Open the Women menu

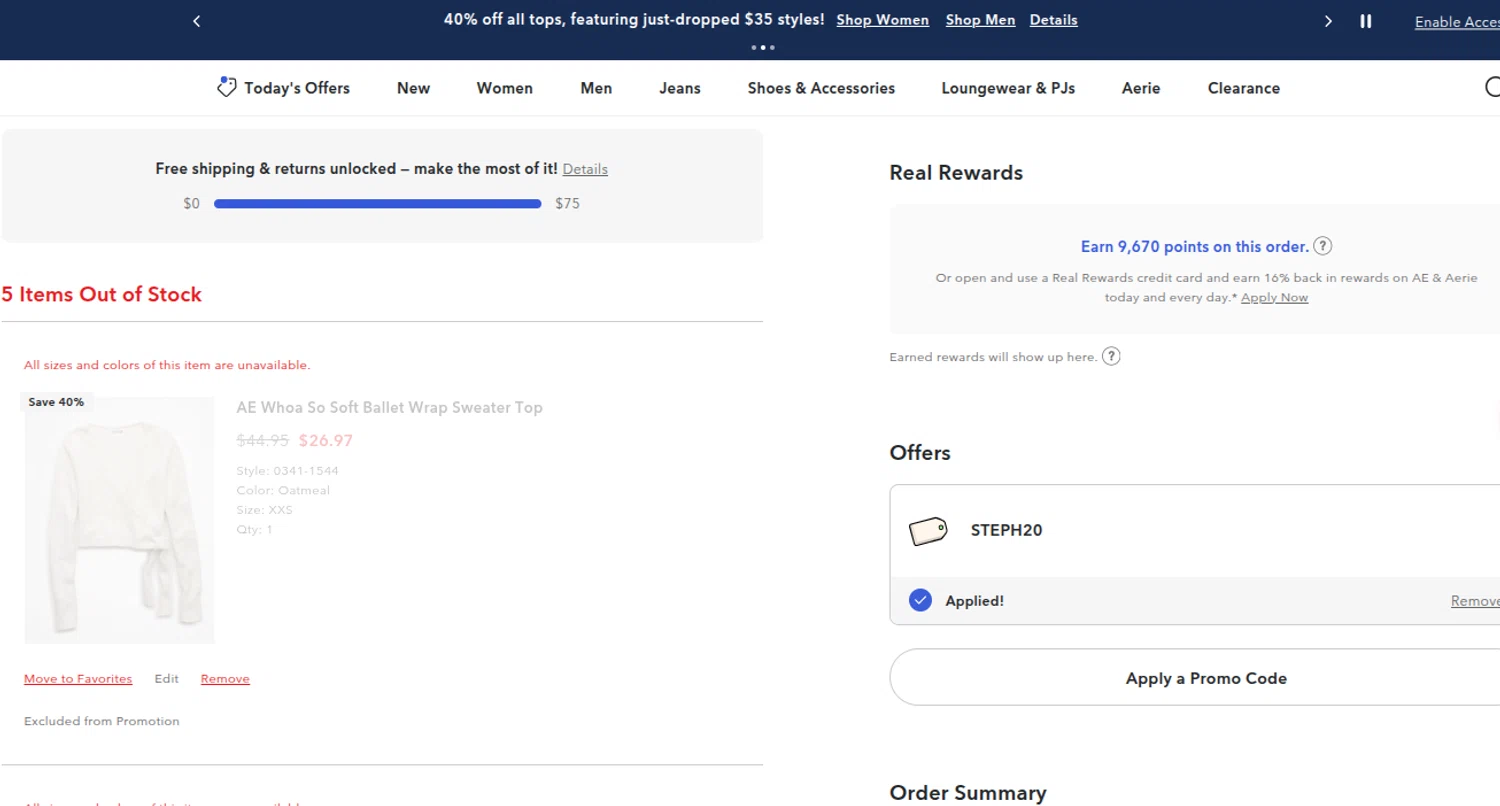click(504, 88)
